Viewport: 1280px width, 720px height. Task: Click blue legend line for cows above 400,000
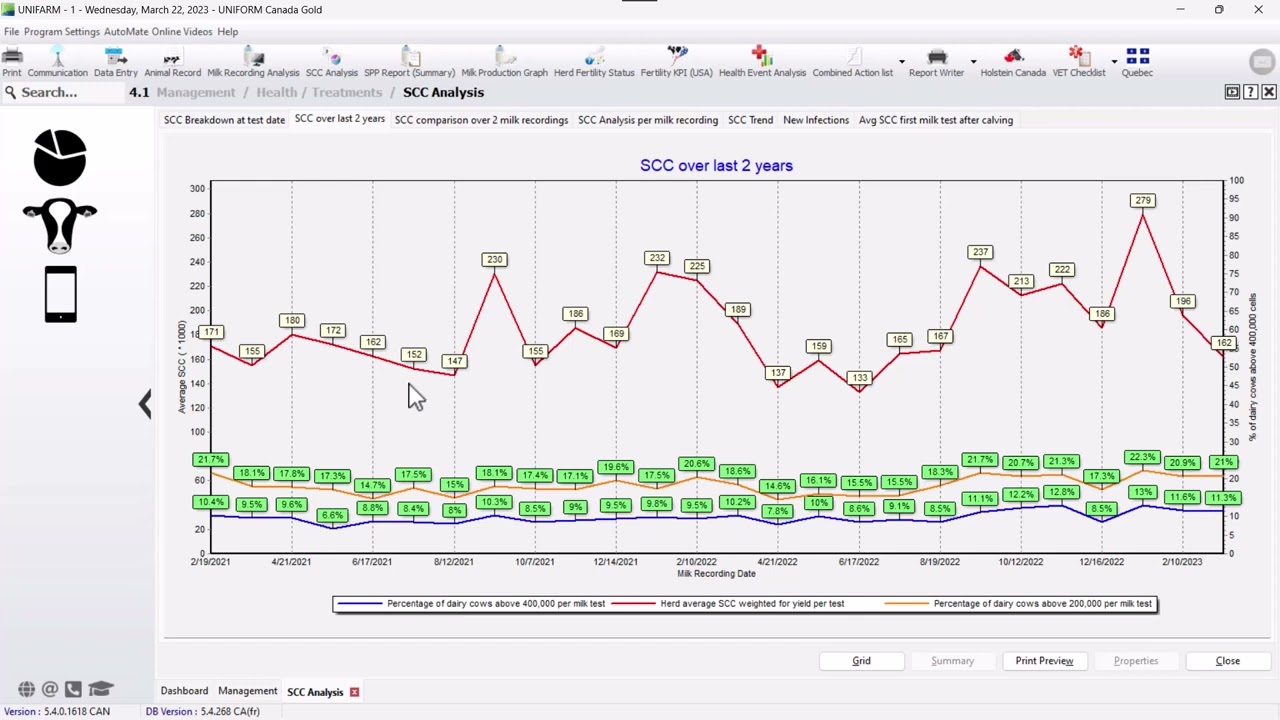(x=360, y=604)
